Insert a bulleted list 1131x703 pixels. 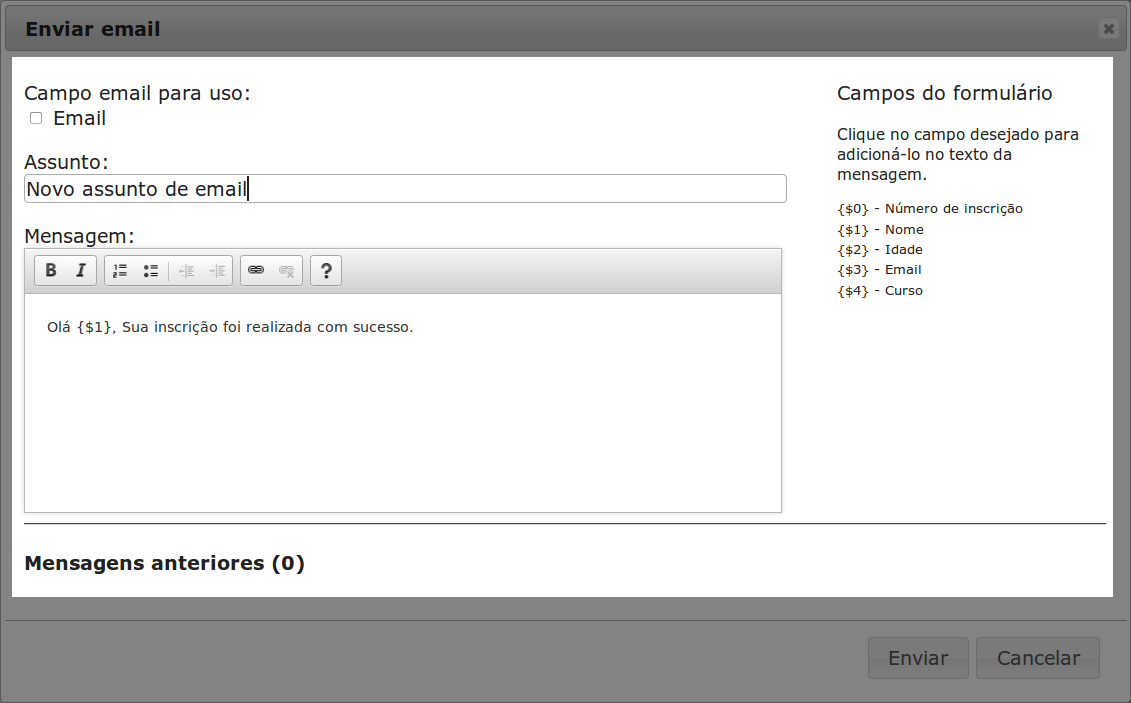click(151, 271)
